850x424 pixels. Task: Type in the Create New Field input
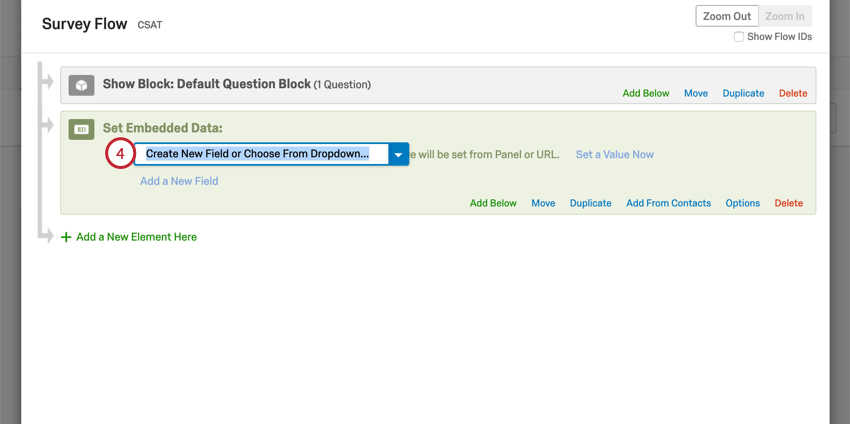click(x=260, y=154)
